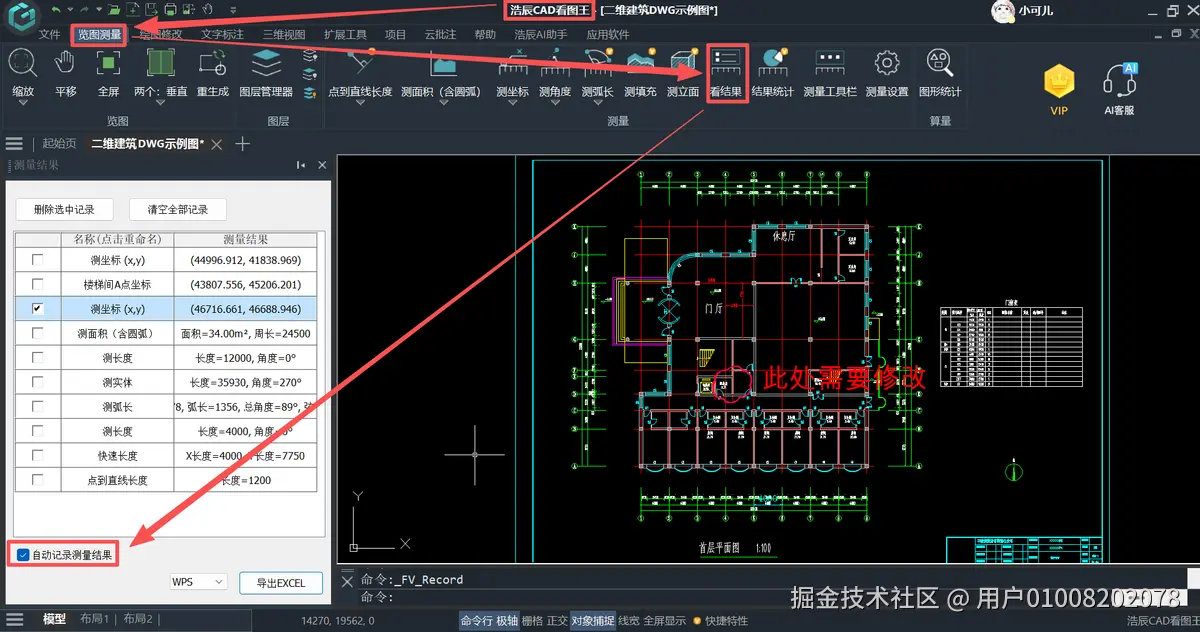The height and width of the screenshot is (632, 1200).
Task: Switch to the 起始页 document tab
Action: 59,144
